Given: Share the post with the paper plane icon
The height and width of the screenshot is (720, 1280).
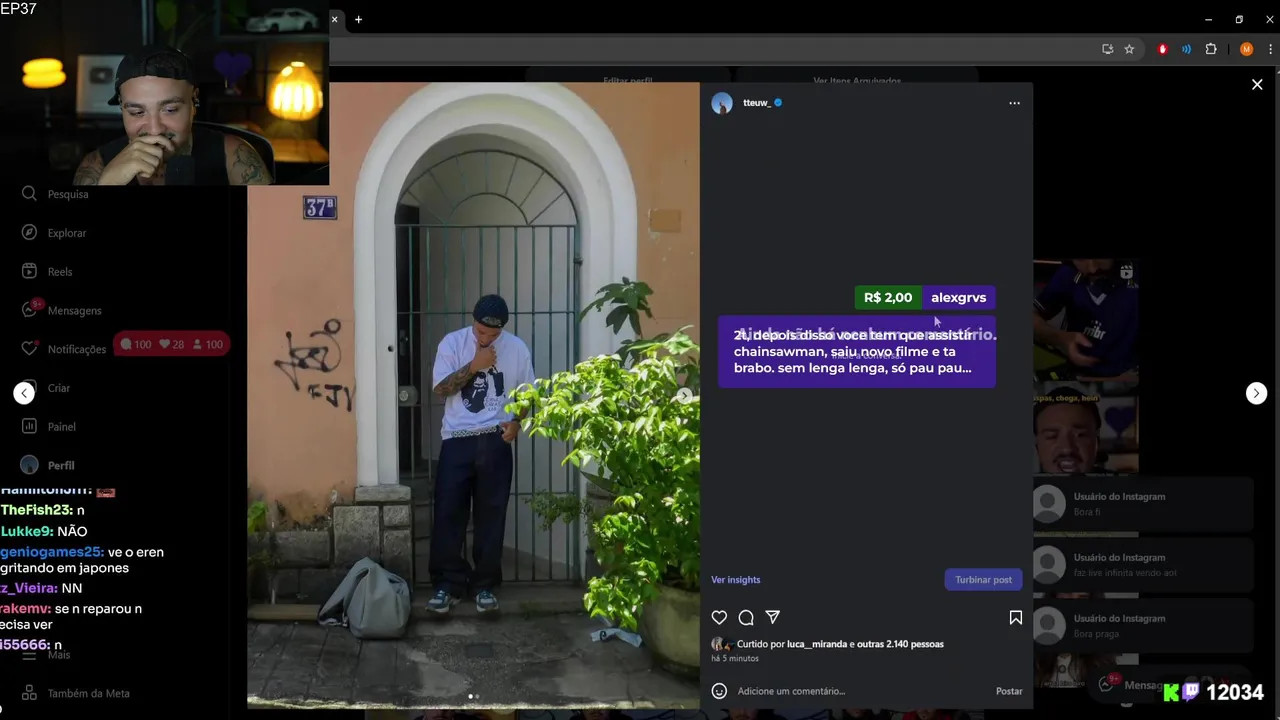Looking at the screenshot, I should pyautogui.click(x=772, y=618).
